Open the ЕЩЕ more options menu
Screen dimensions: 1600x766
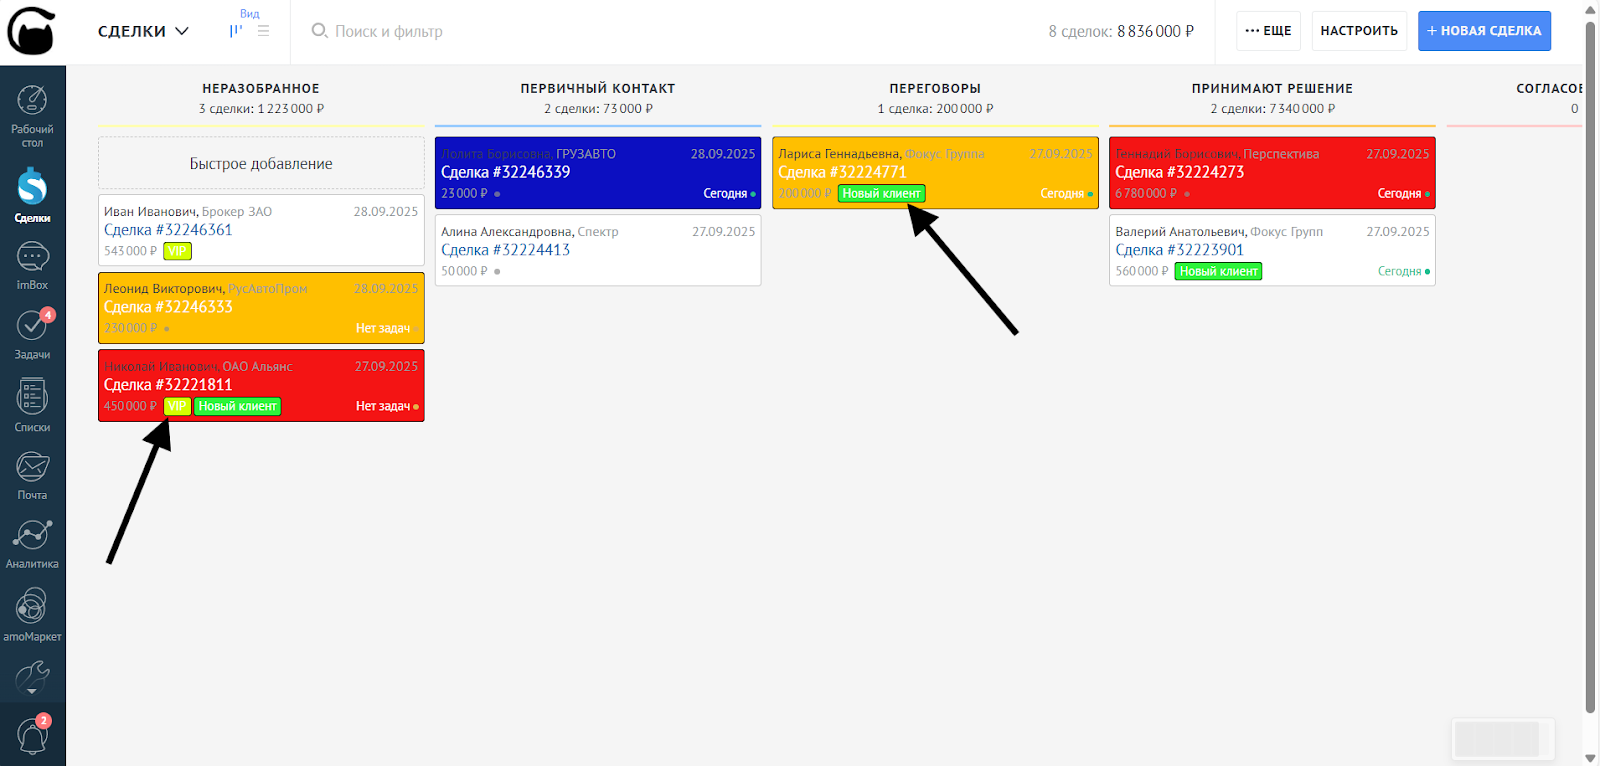click(1268, 31)
